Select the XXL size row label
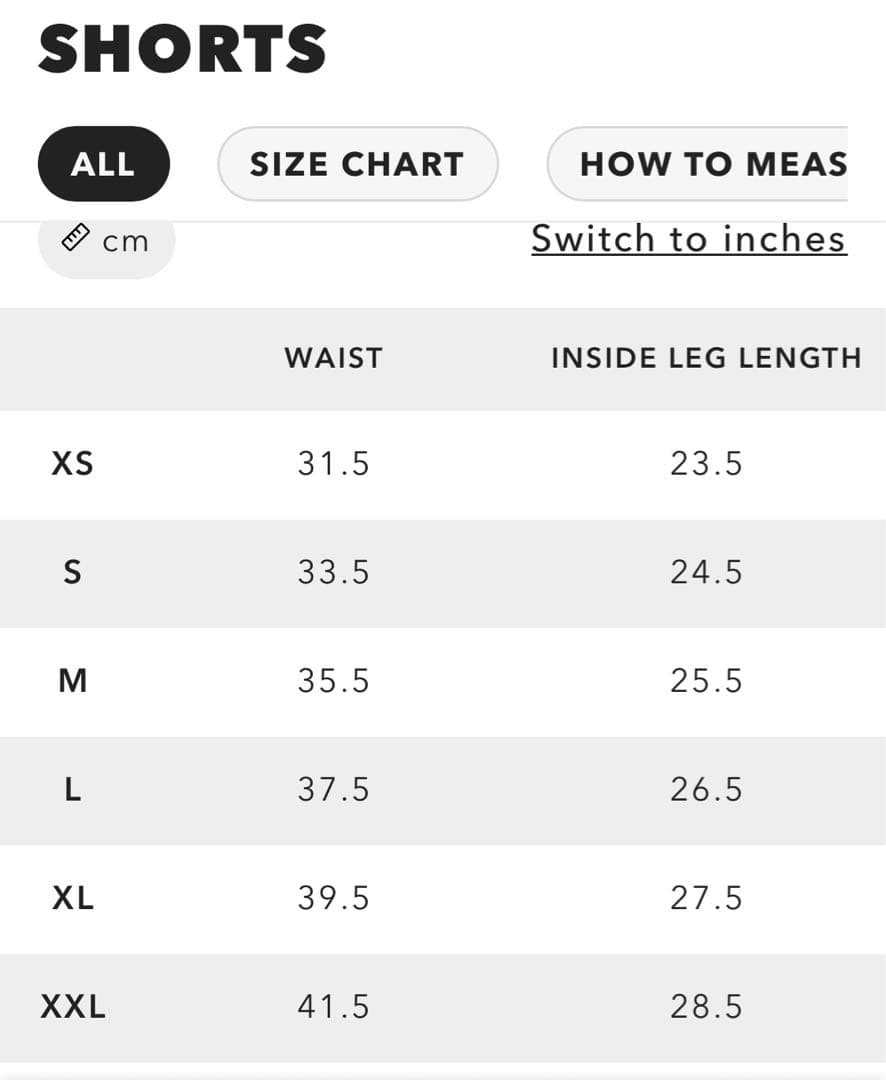886x1080 pixels. pos(72,1006)
